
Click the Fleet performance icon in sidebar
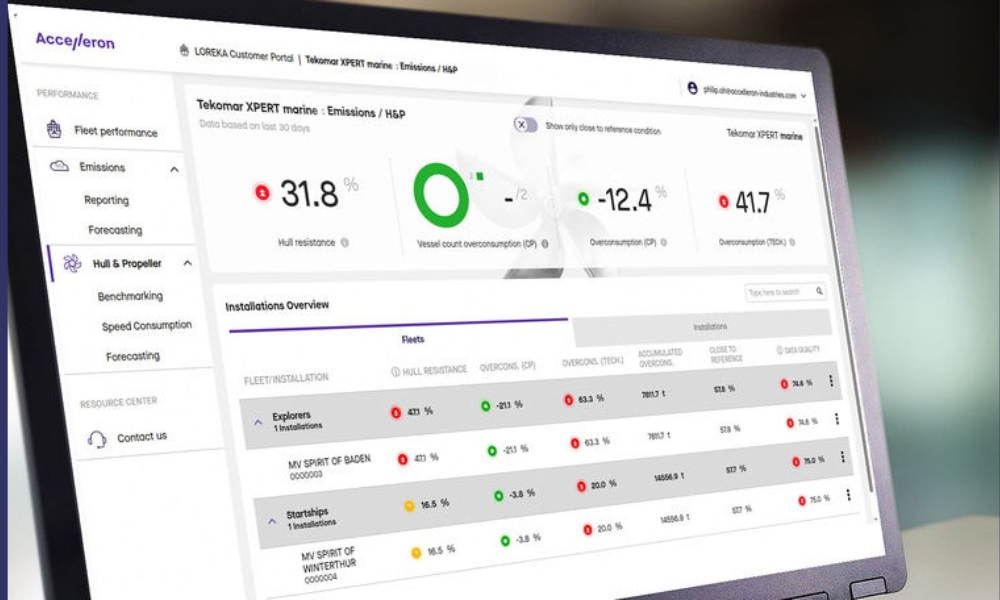click(x=56, y=130)
